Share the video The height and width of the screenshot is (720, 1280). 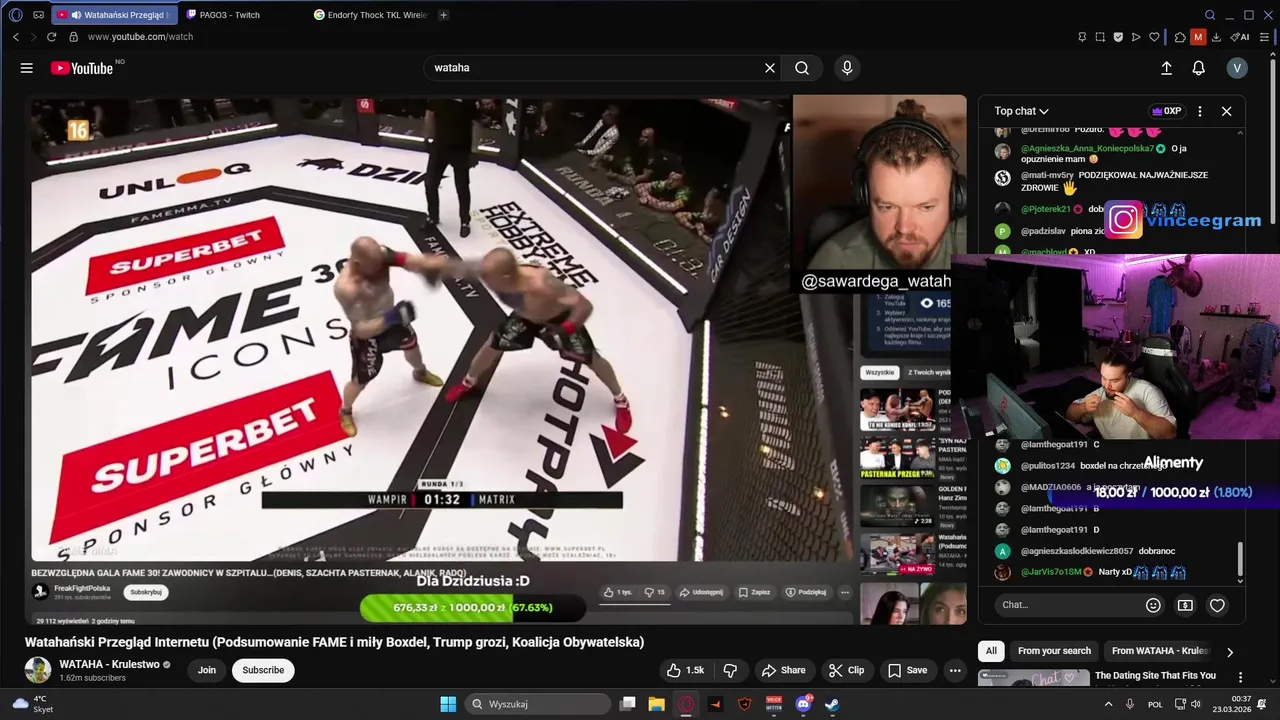(x=782, y=670)
